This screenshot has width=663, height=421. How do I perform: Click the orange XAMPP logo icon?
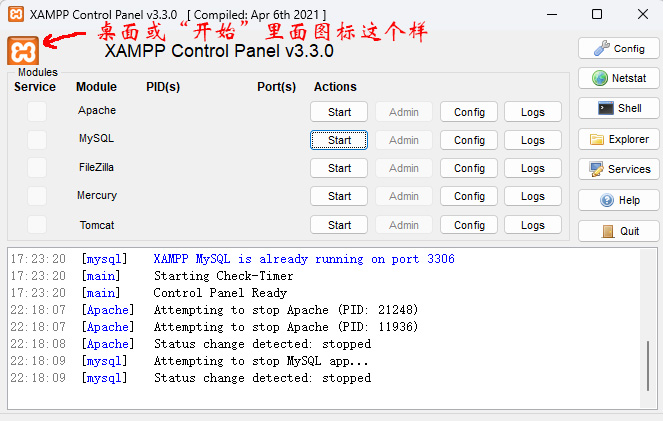(x=23, y=50)
